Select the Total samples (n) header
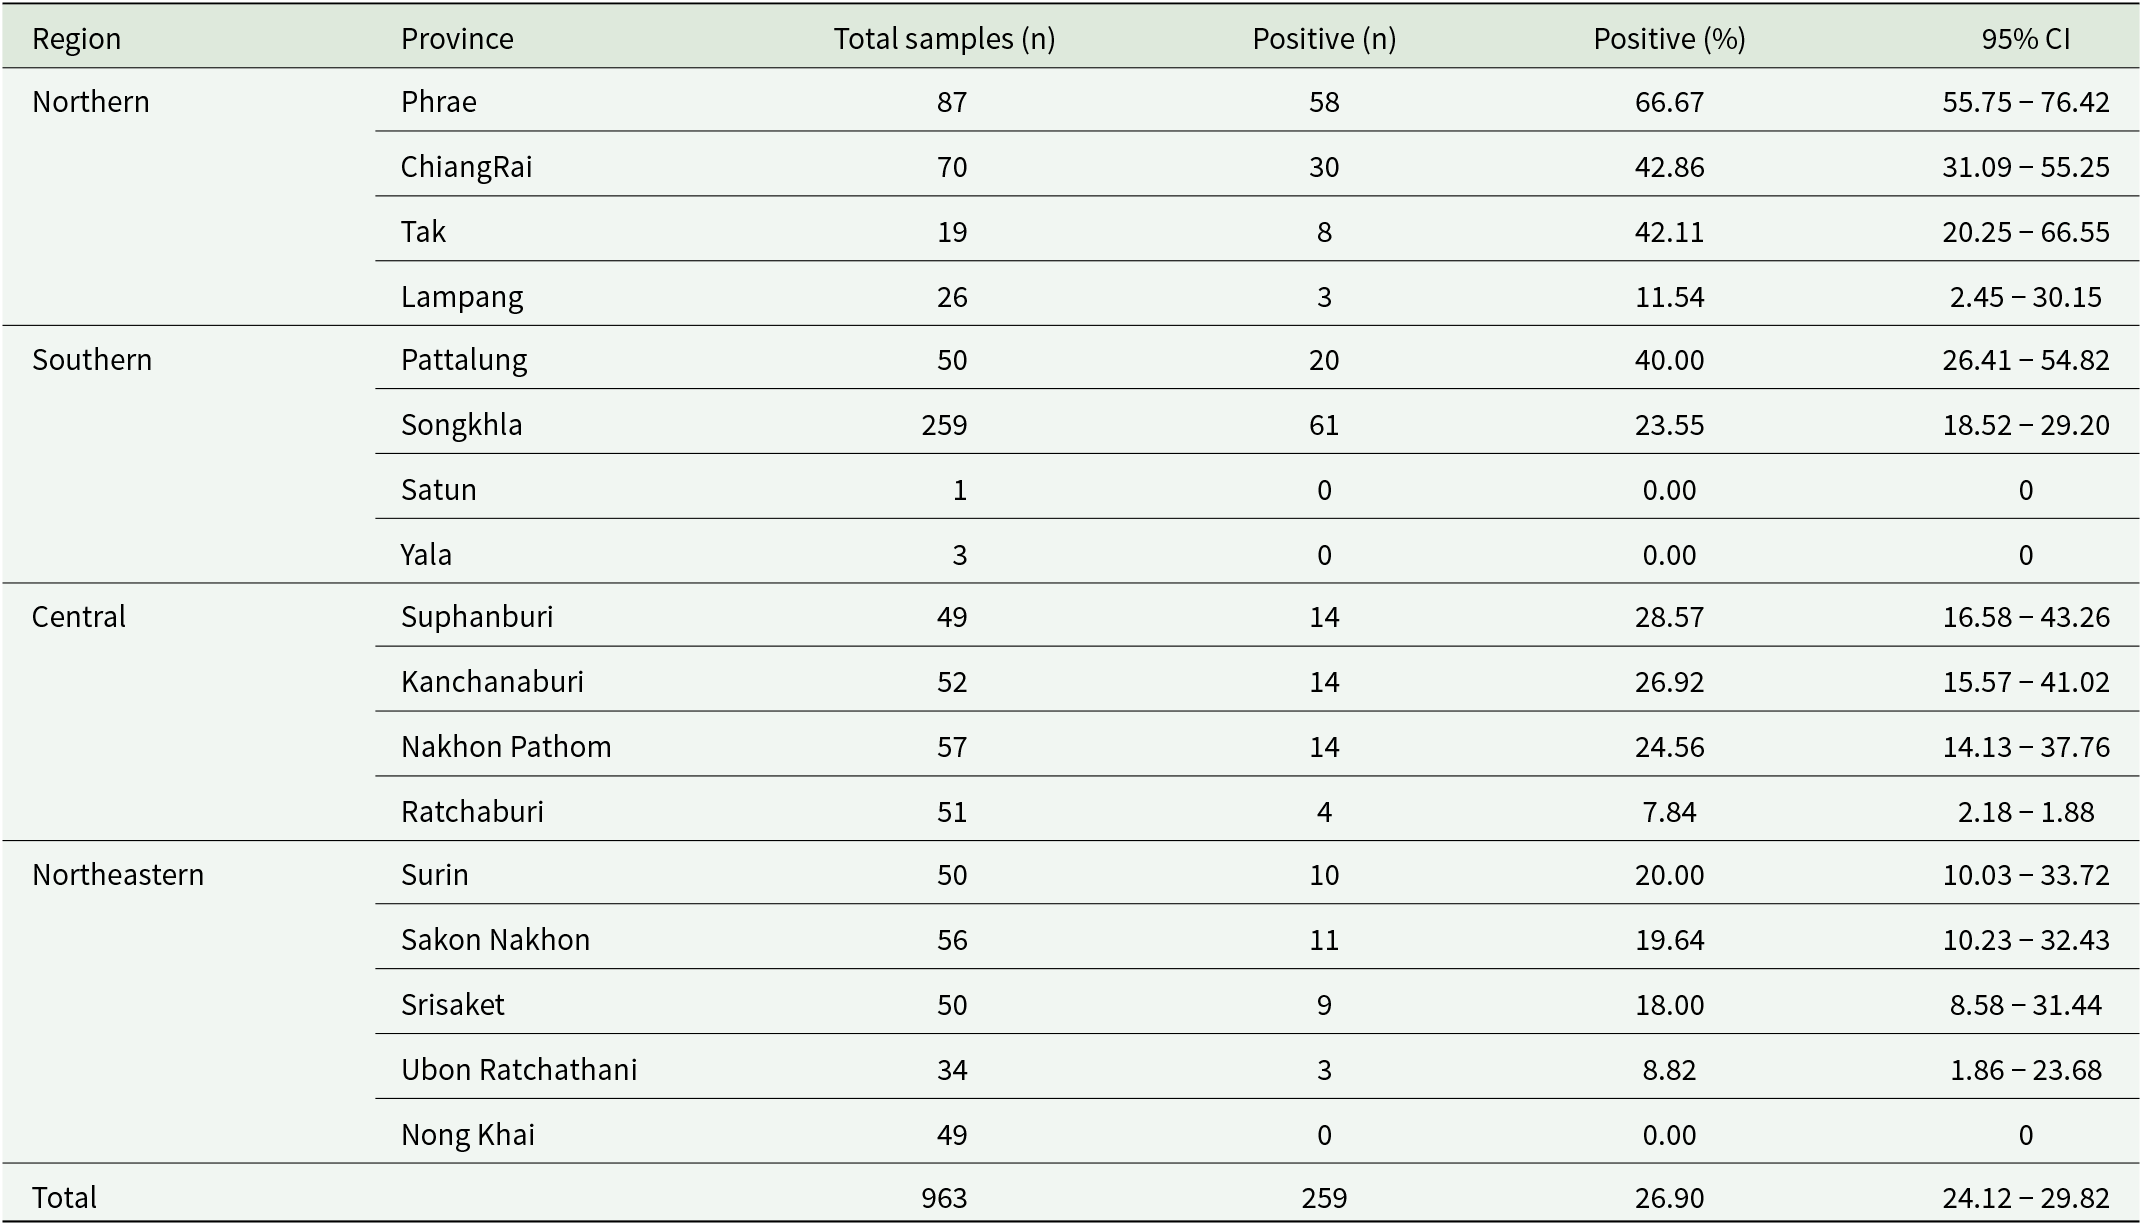The height and width of the screenshot is (1226, 2143). click(x=944, y=39)
